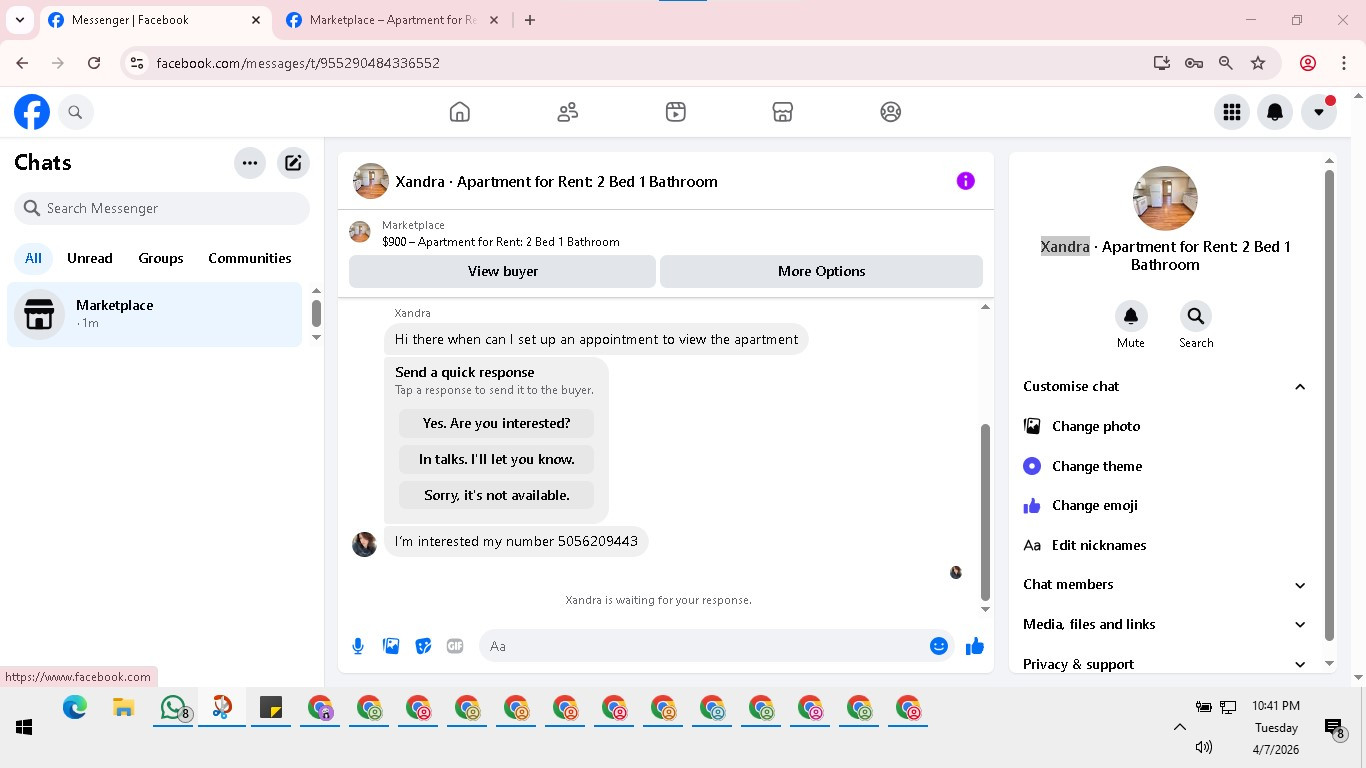Open the $900 apartment listing banner
Viewport: 1366px width, 768px height.
tap(665, 233)
